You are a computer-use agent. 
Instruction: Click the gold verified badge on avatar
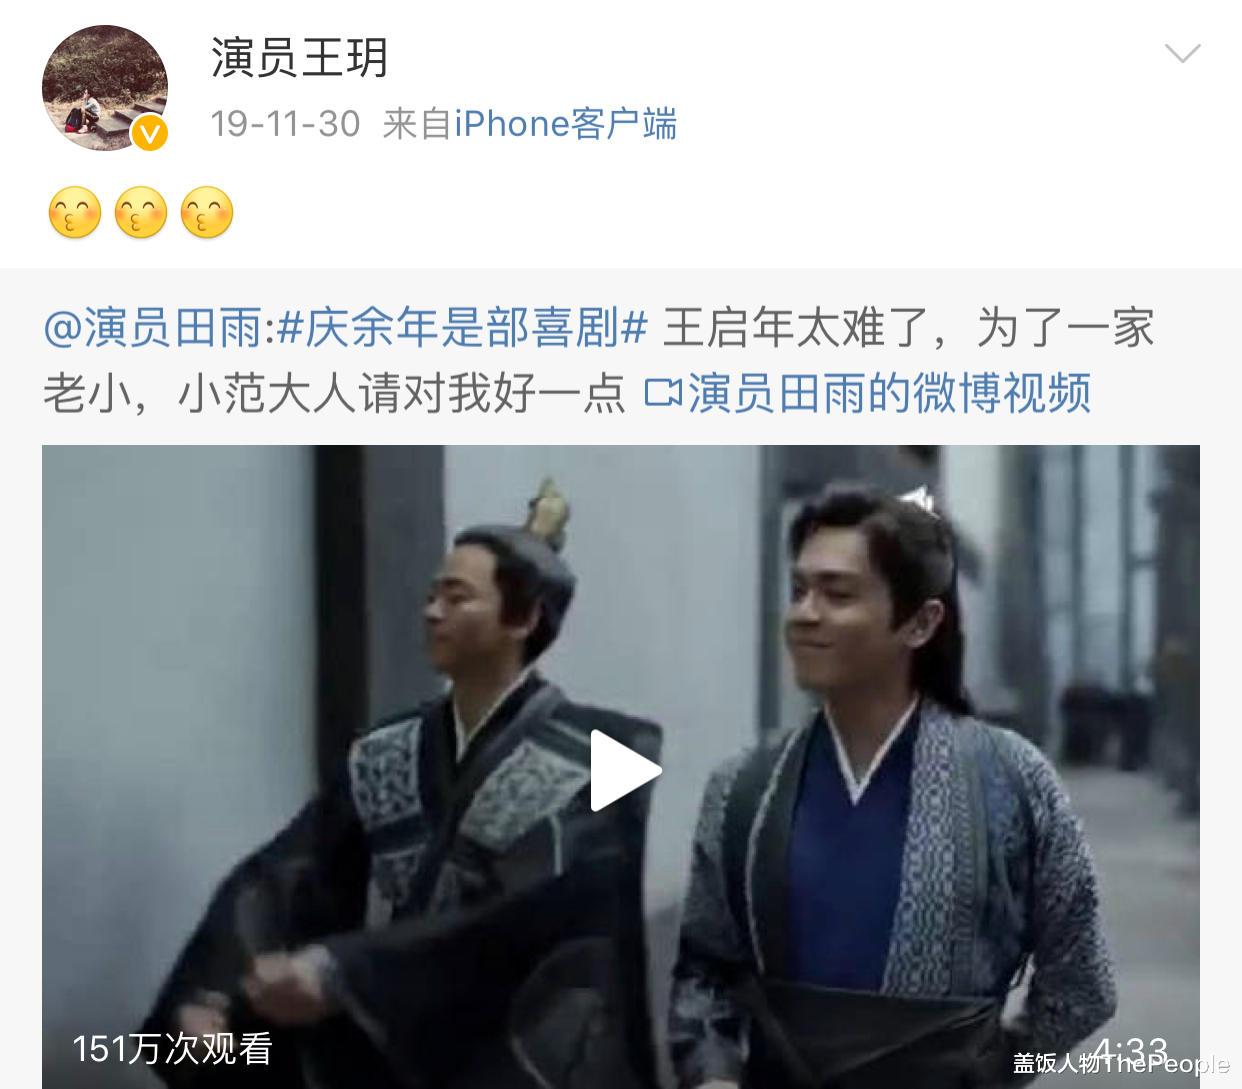[149, 133]
